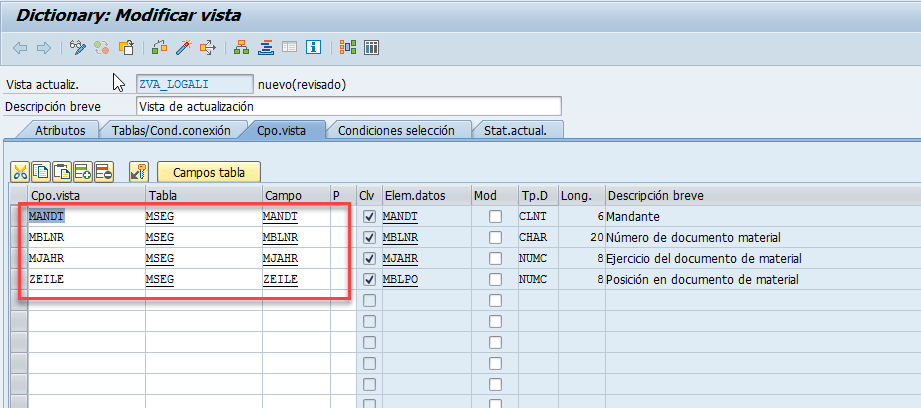Click the Tp.D column header
This screenshot has height=408, width=921.
[x=537, y=195]
